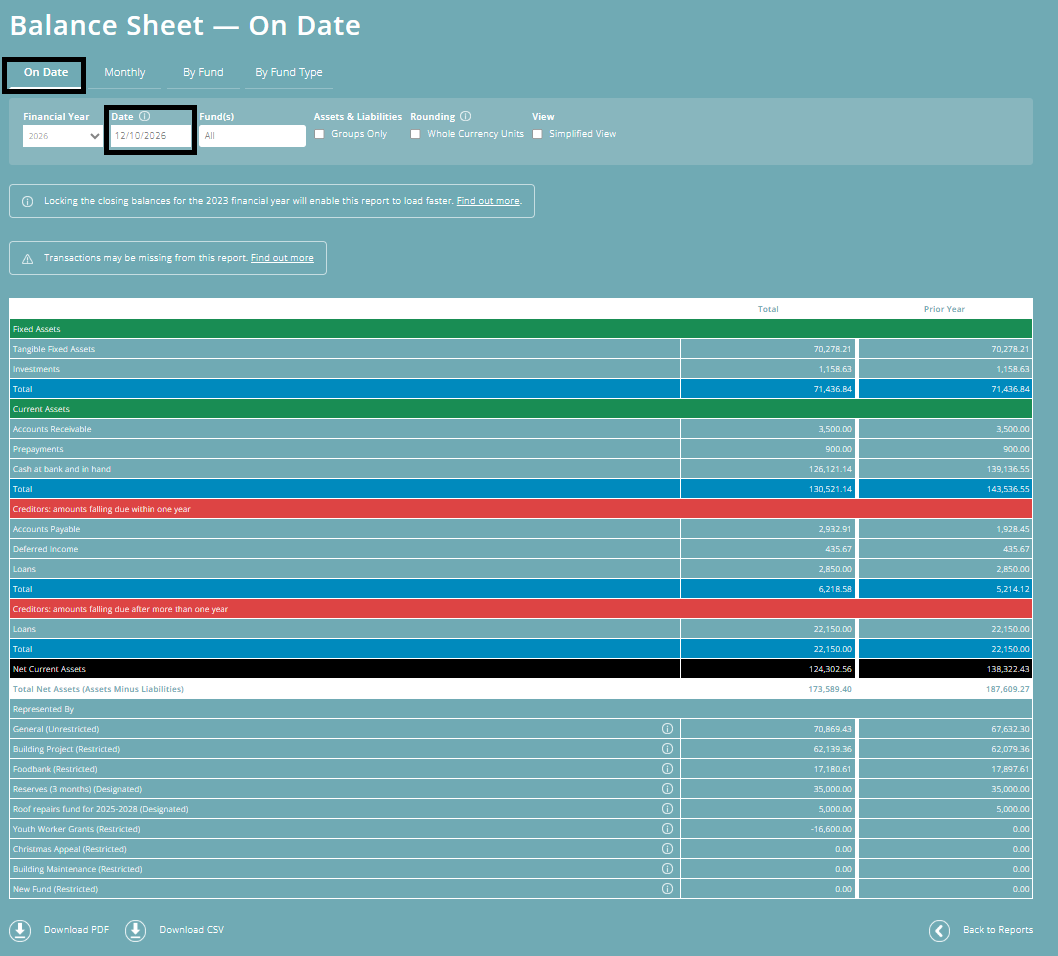Image resolution: width=1058 pixels, height=956 pixels.
Task: Click the 126,121.14 cash total value
Action: point(831,469)
